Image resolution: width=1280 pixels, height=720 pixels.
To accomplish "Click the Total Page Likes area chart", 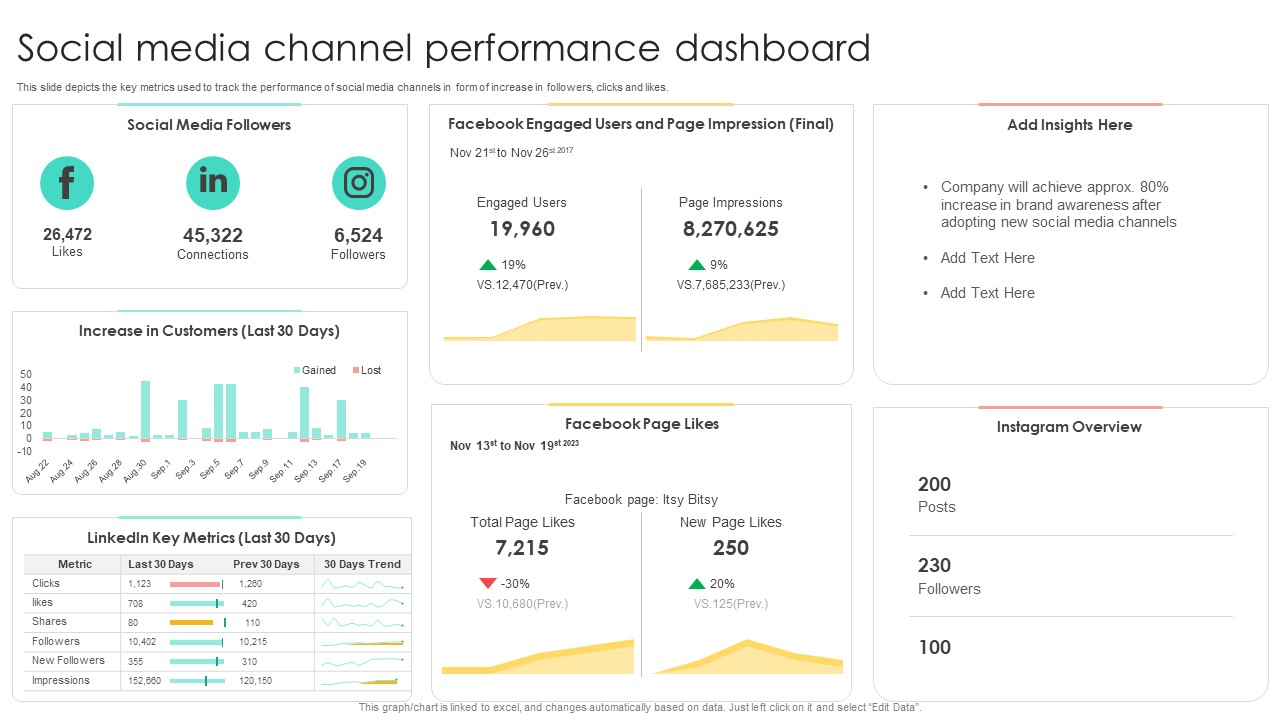I will point(538,657).
